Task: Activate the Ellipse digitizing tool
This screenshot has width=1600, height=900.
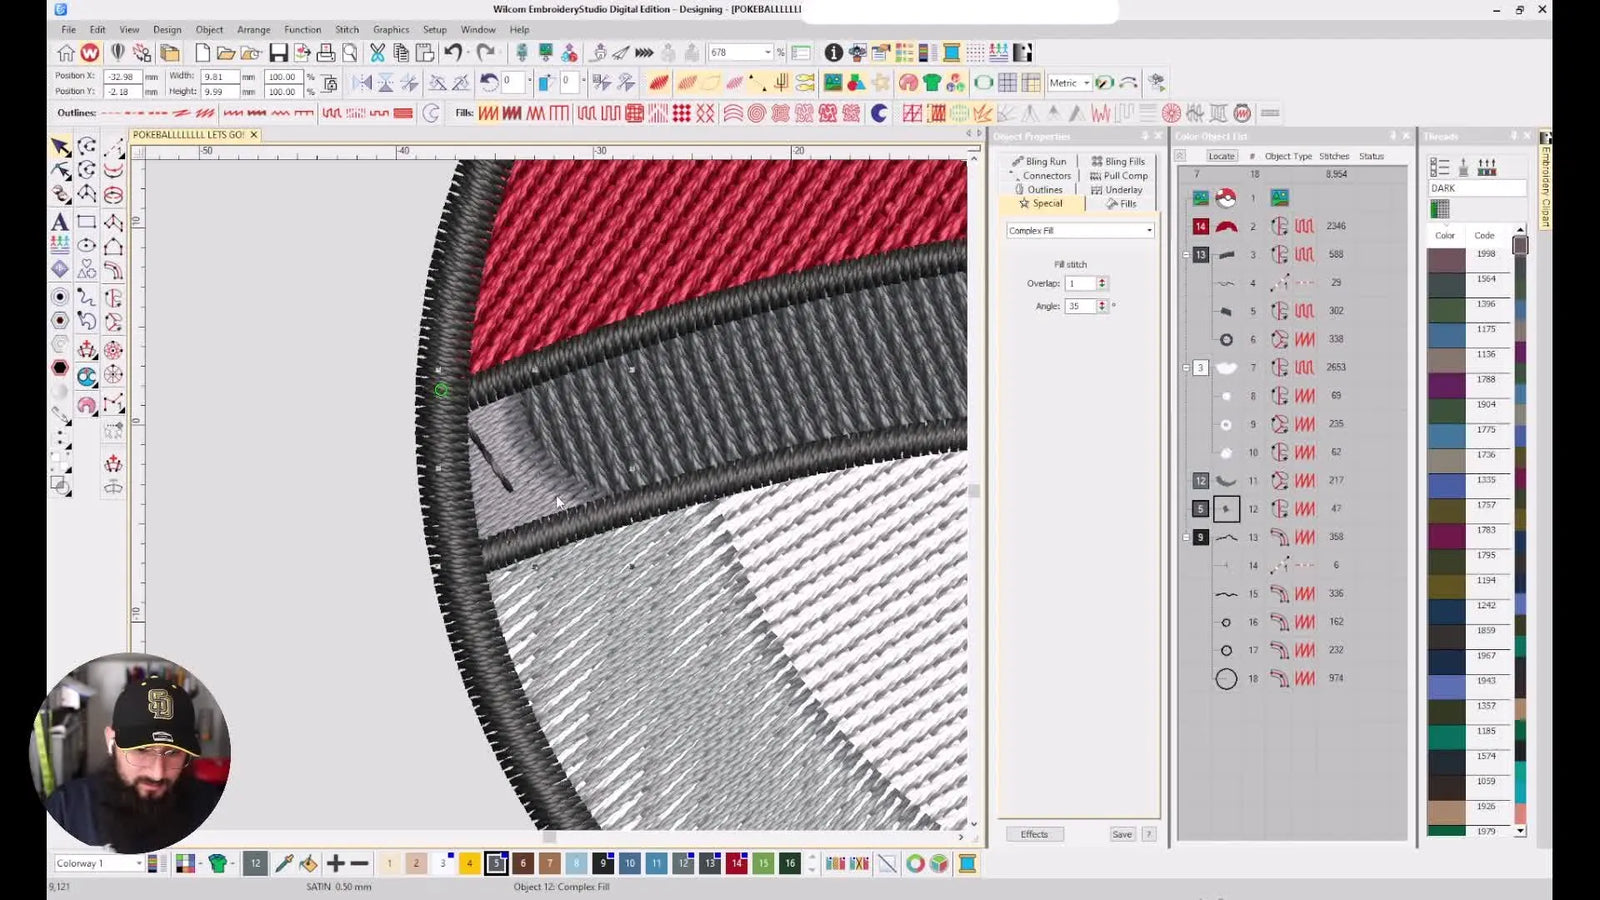Action: pyautogui.click(x=87, y=246)
